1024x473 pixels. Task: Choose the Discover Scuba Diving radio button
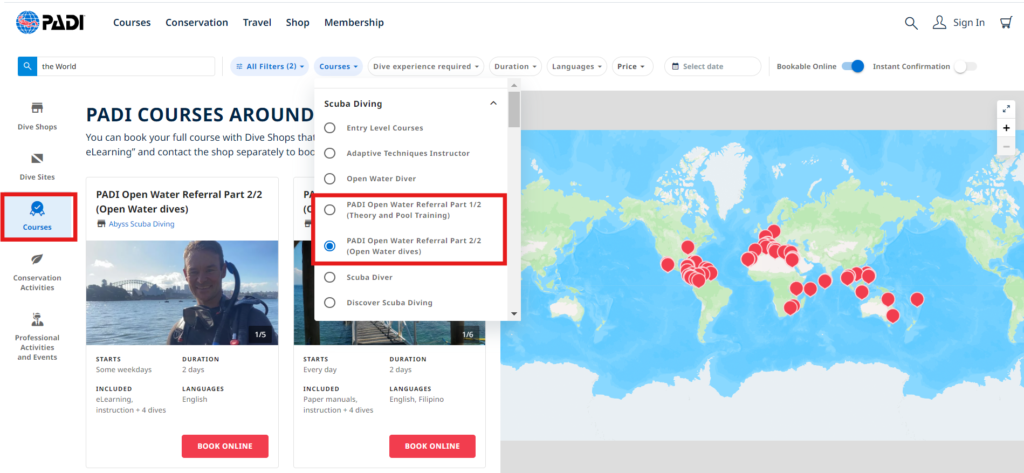[x=329, y=302]
